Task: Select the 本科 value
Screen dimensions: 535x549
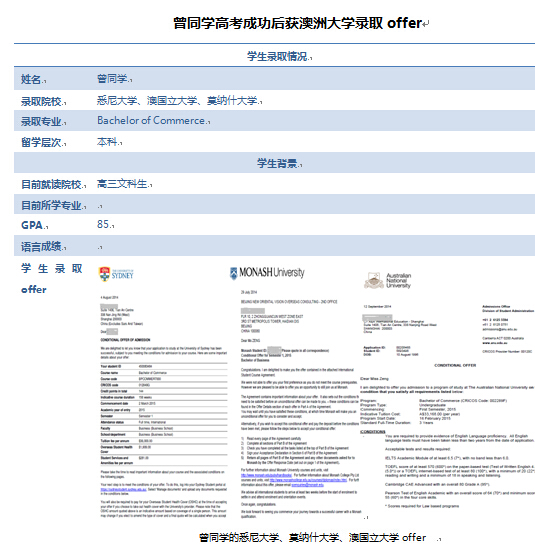Action: [107, 142]
